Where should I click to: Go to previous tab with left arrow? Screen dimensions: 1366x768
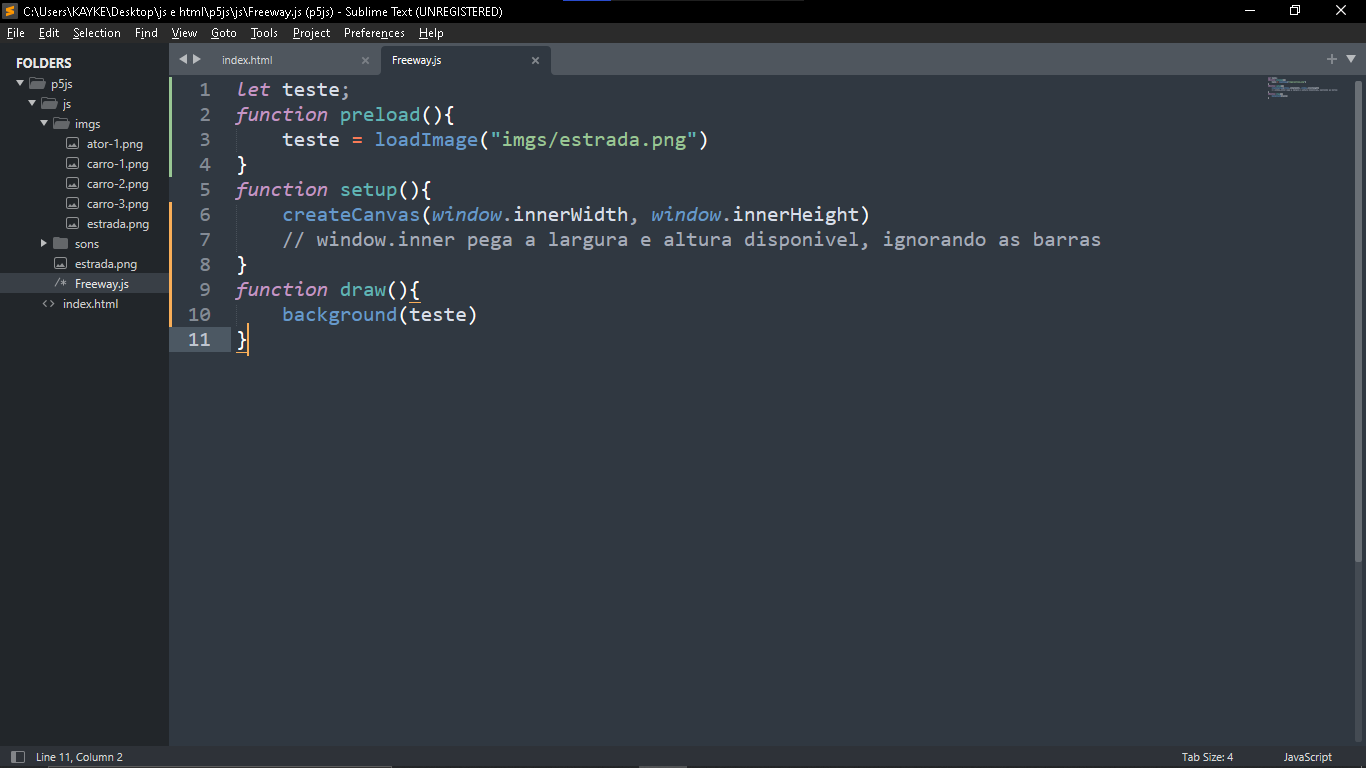click(183, 59)
